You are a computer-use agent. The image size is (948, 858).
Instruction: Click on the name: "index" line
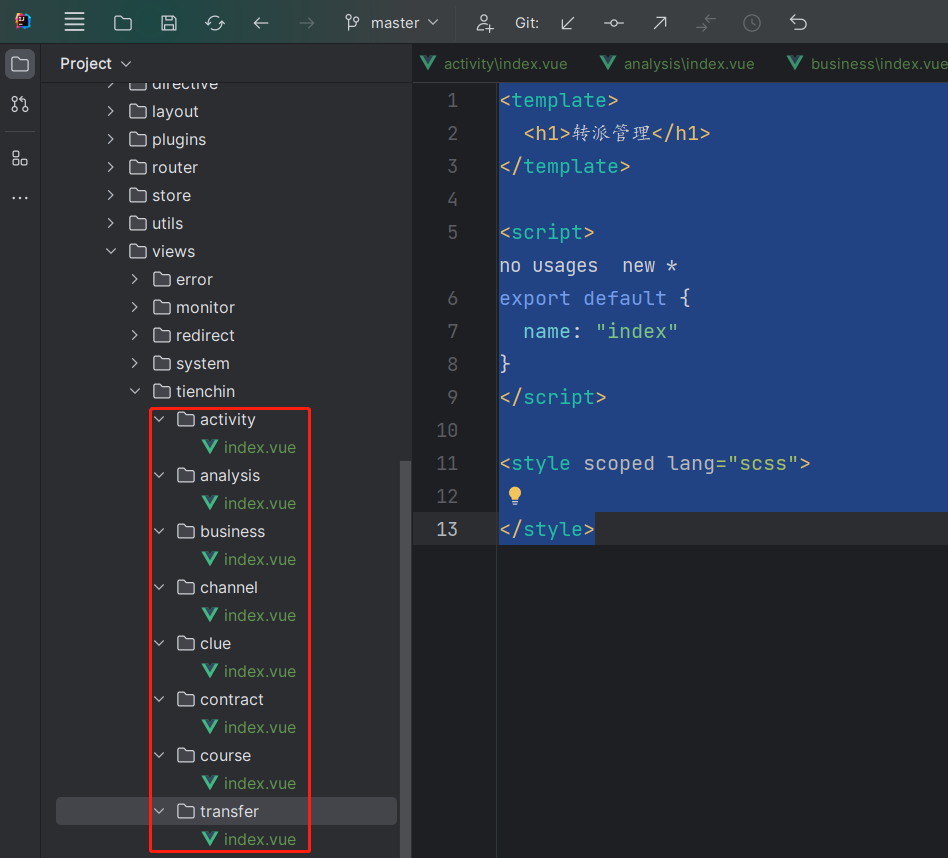(x=600, y=331)
